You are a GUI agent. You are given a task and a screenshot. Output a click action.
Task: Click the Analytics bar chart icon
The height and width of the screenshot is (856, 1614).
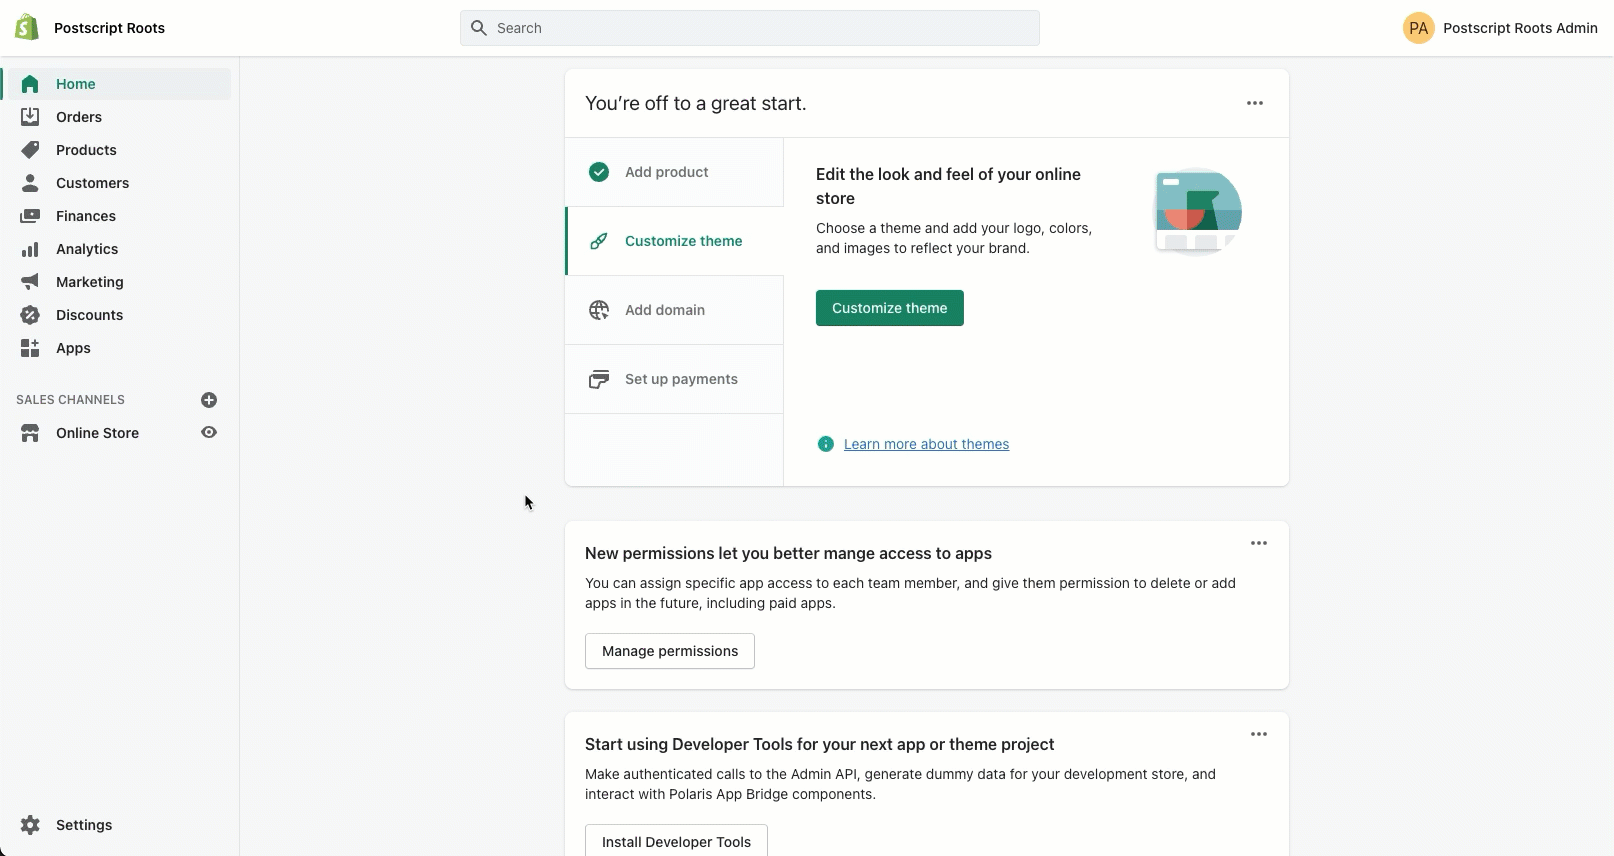click(30, 249)
